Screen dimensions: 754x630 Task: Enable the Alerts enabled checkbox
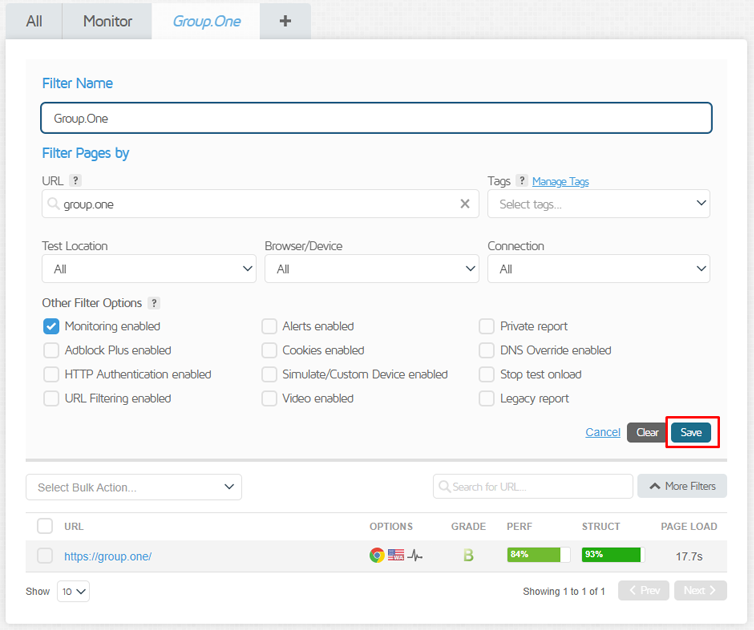coord(269,326)
